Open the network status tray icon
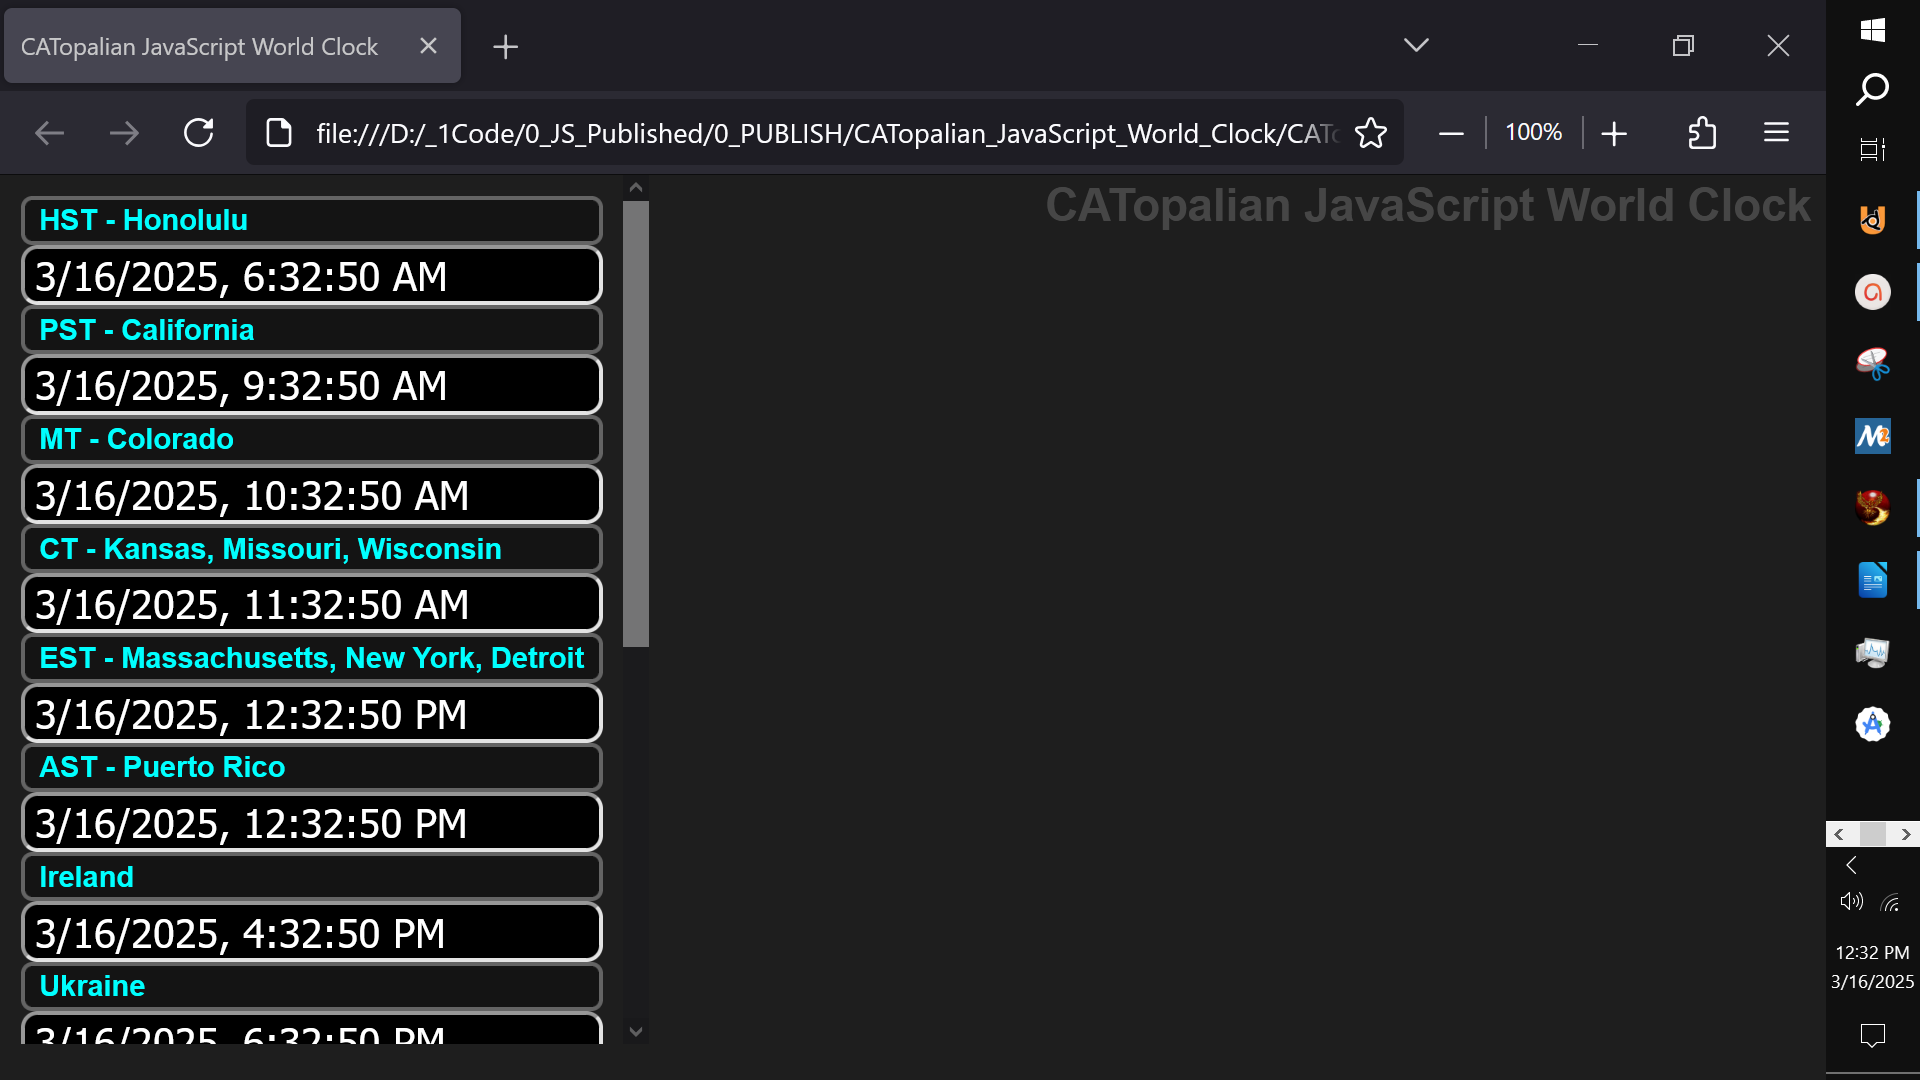This screenshot has height=1080, width=1920. pos(1891,903)
